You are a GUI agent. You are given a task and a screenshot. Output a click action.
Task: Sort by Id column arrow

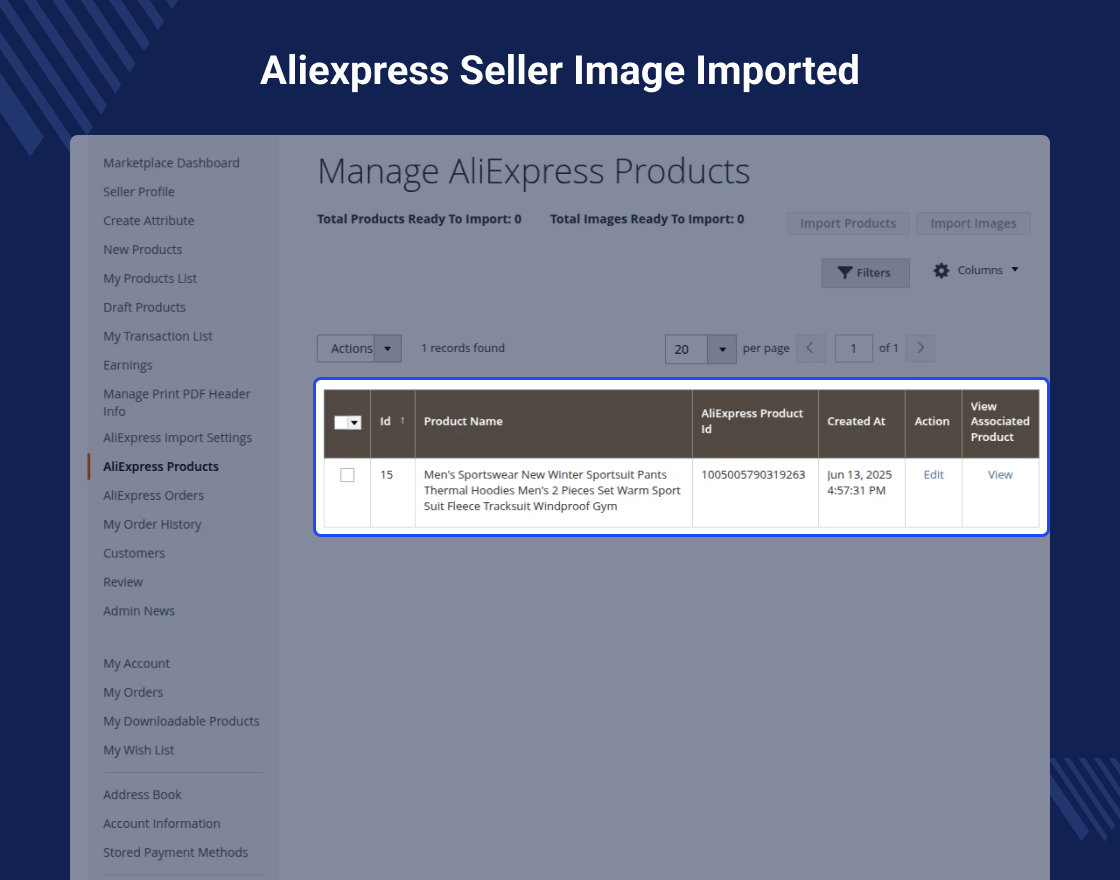[x=403, y=421]
